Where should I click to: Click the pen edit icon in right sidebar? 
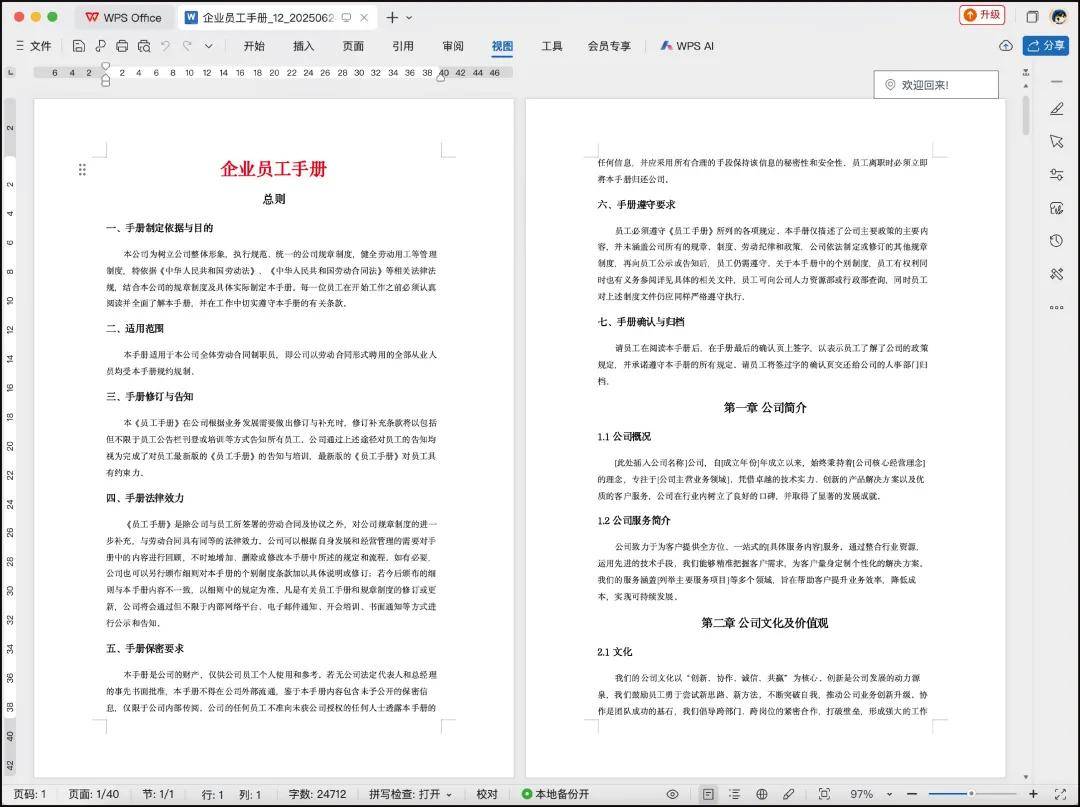click(1056, 108)
